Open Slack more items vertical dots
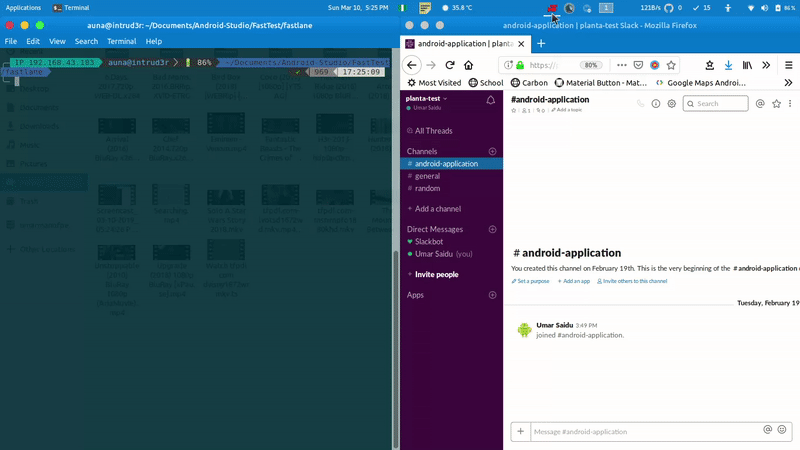Image resolution: width=800 pixels, height=450 pixels. [790, 104]
